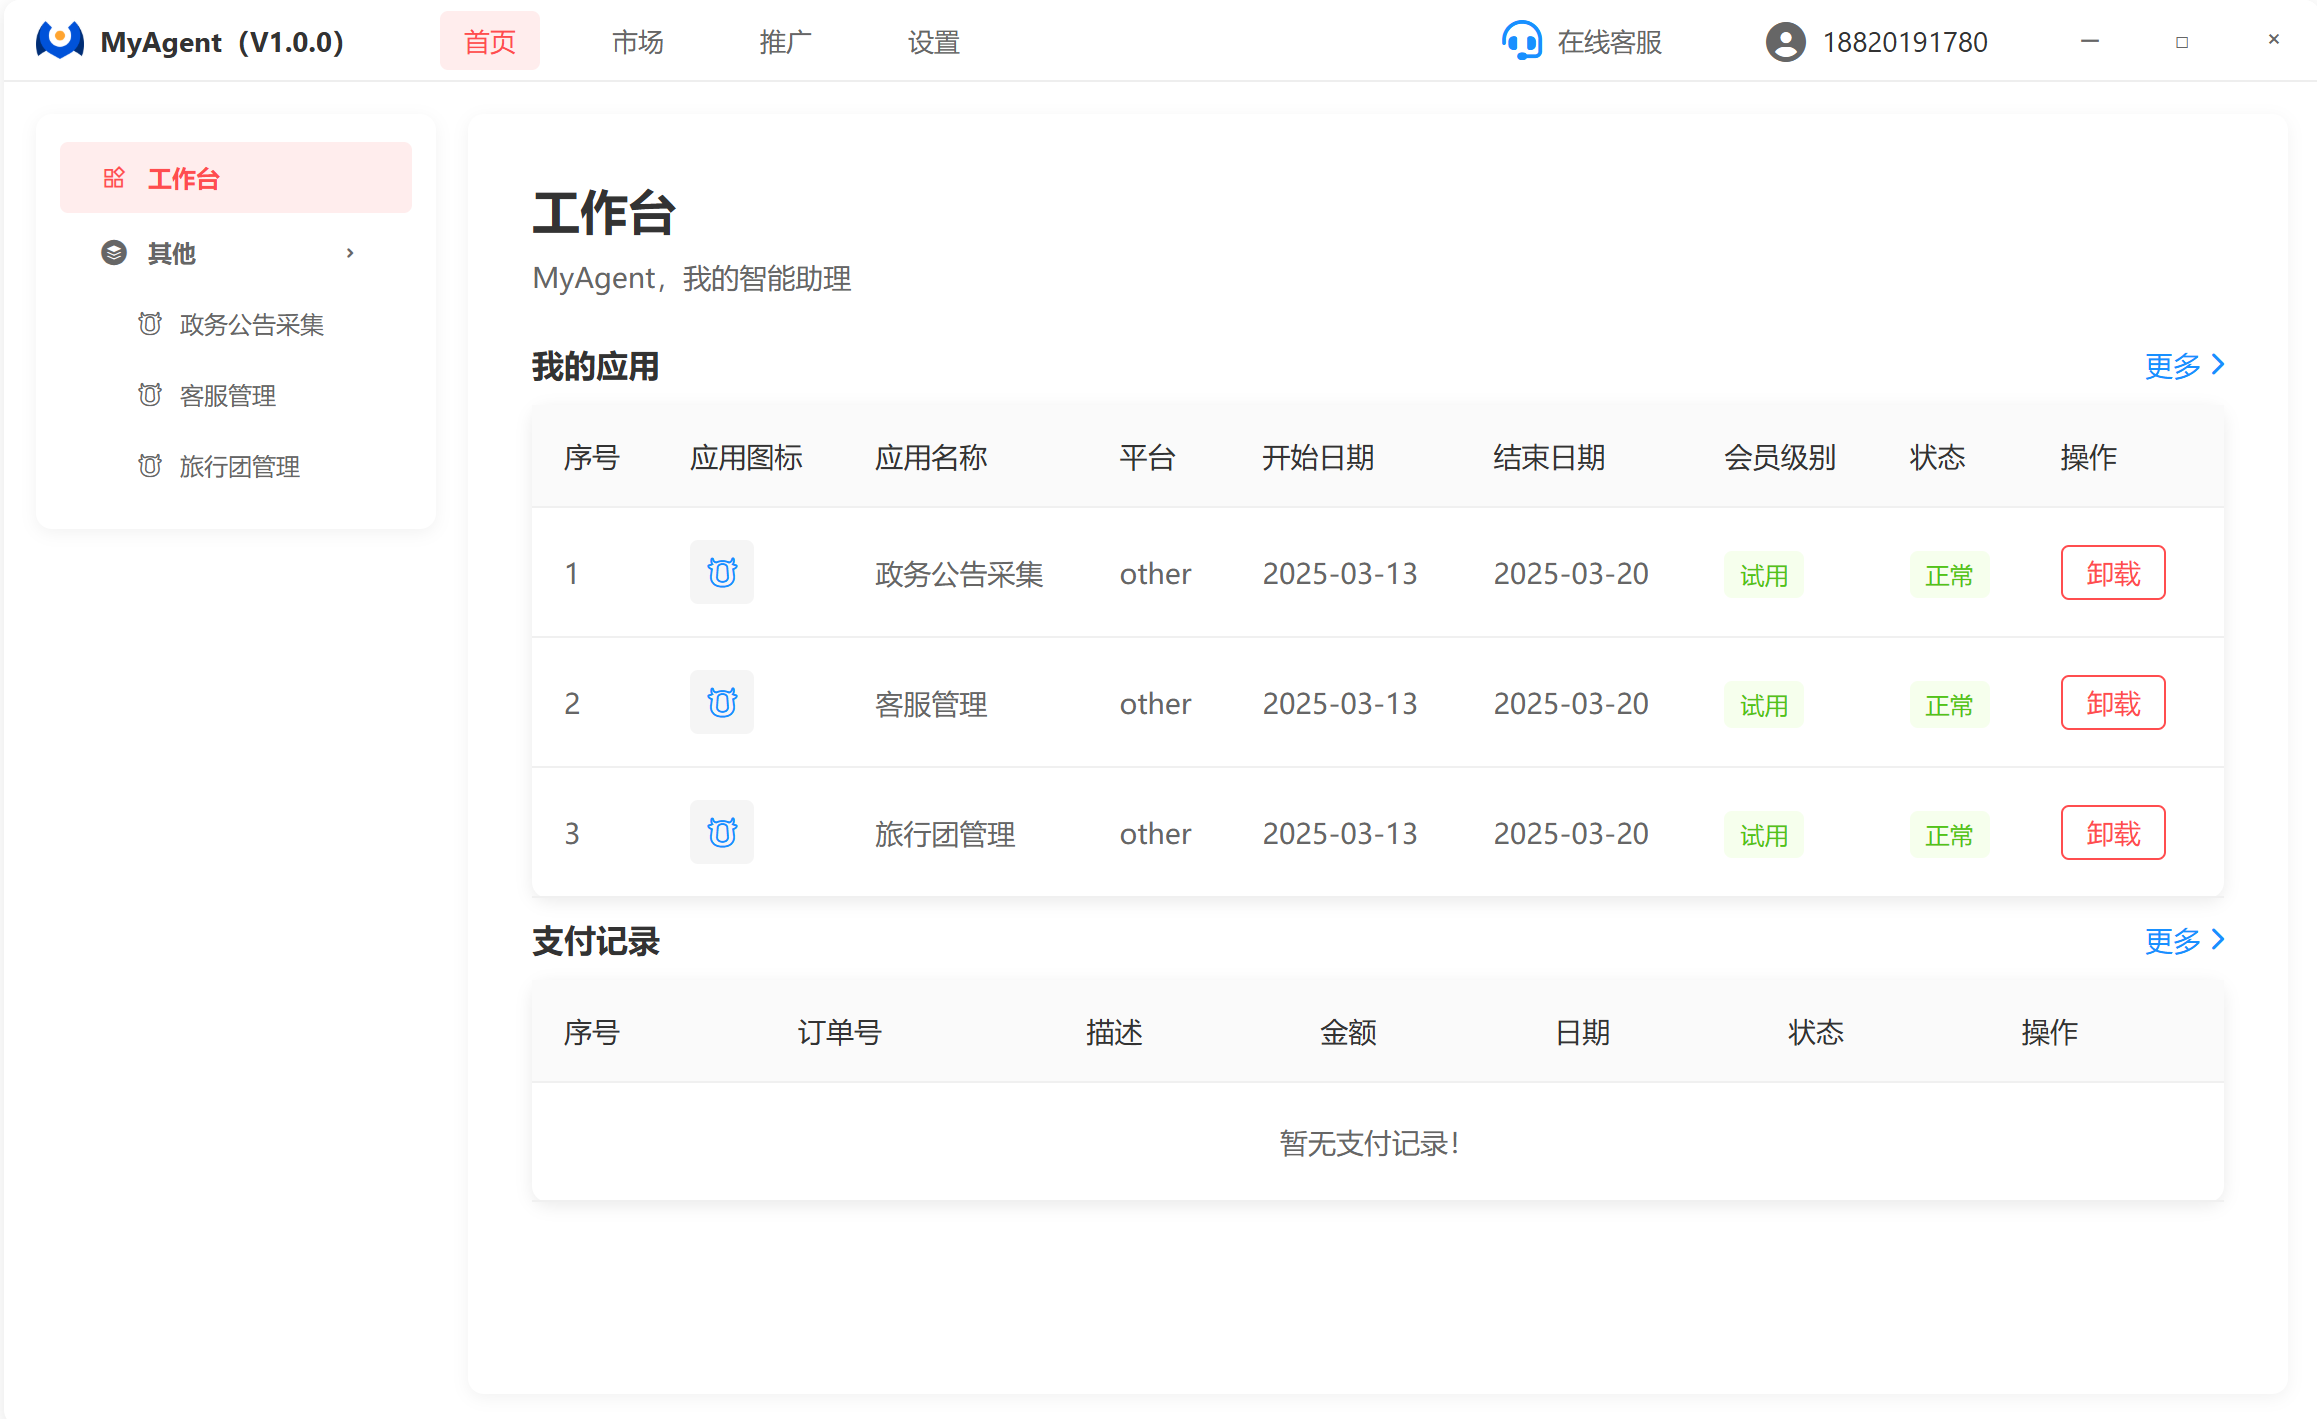Expand 更多 next to 我的应用
The width and height of the screenshot is (2317, 1419).
(2184, 365)
